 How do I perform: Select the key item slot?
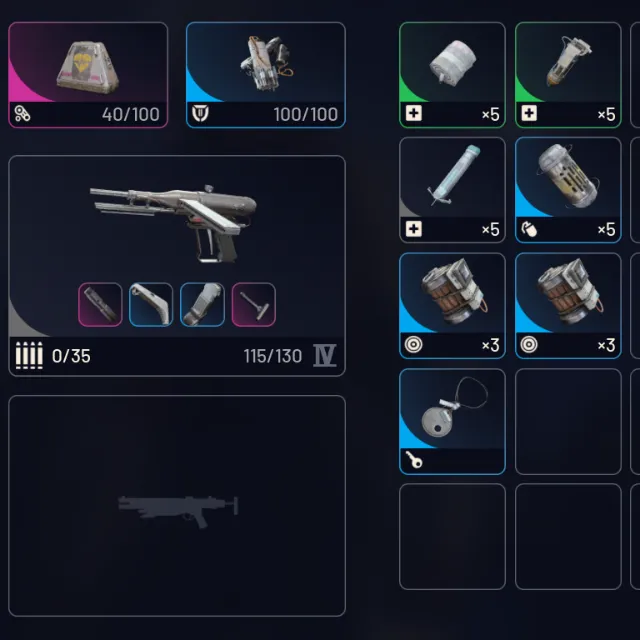pyautogui.click(x=452, y=421)
